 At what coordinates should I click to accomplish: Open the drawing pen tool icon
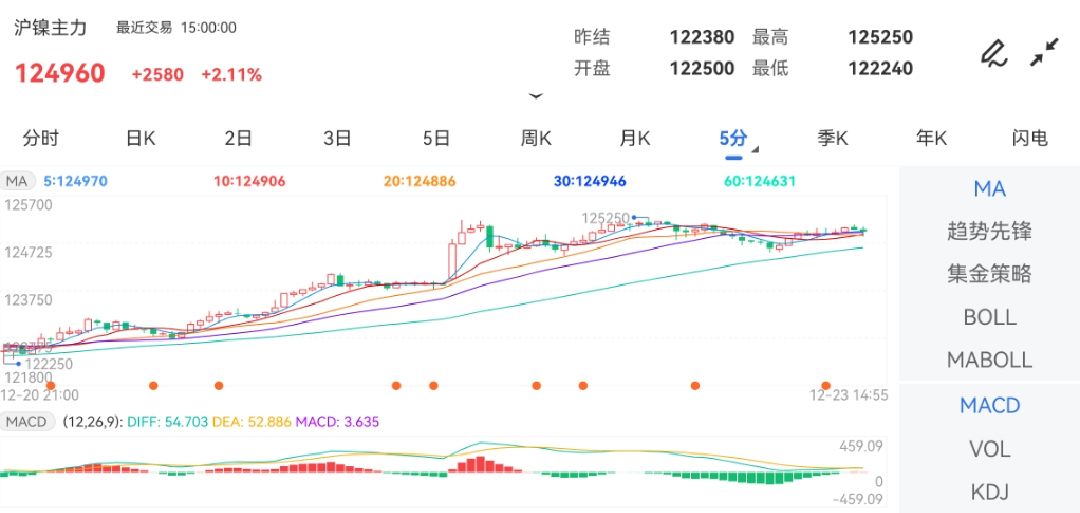coord(994,53)
